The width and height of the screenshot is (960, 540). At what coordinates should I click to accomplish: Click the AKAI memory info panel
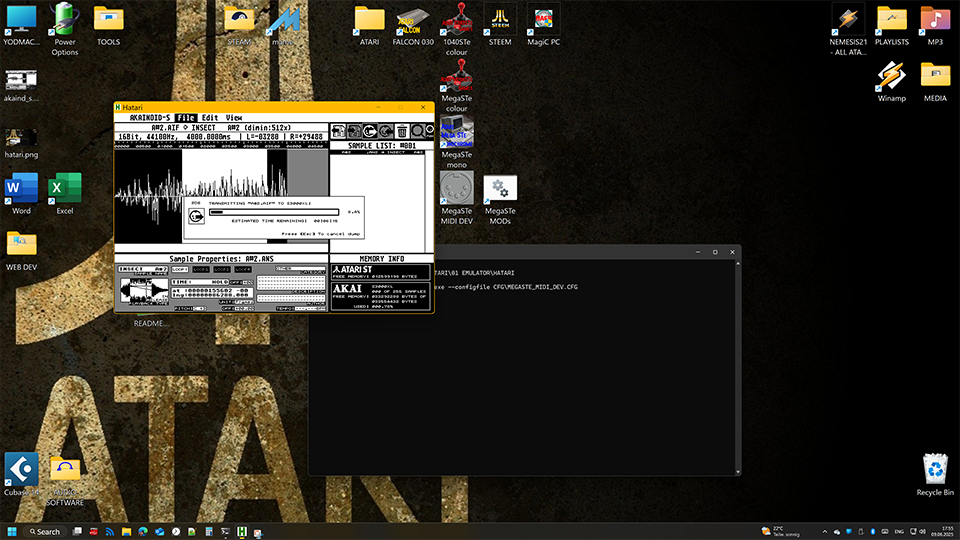click(381, 296)
